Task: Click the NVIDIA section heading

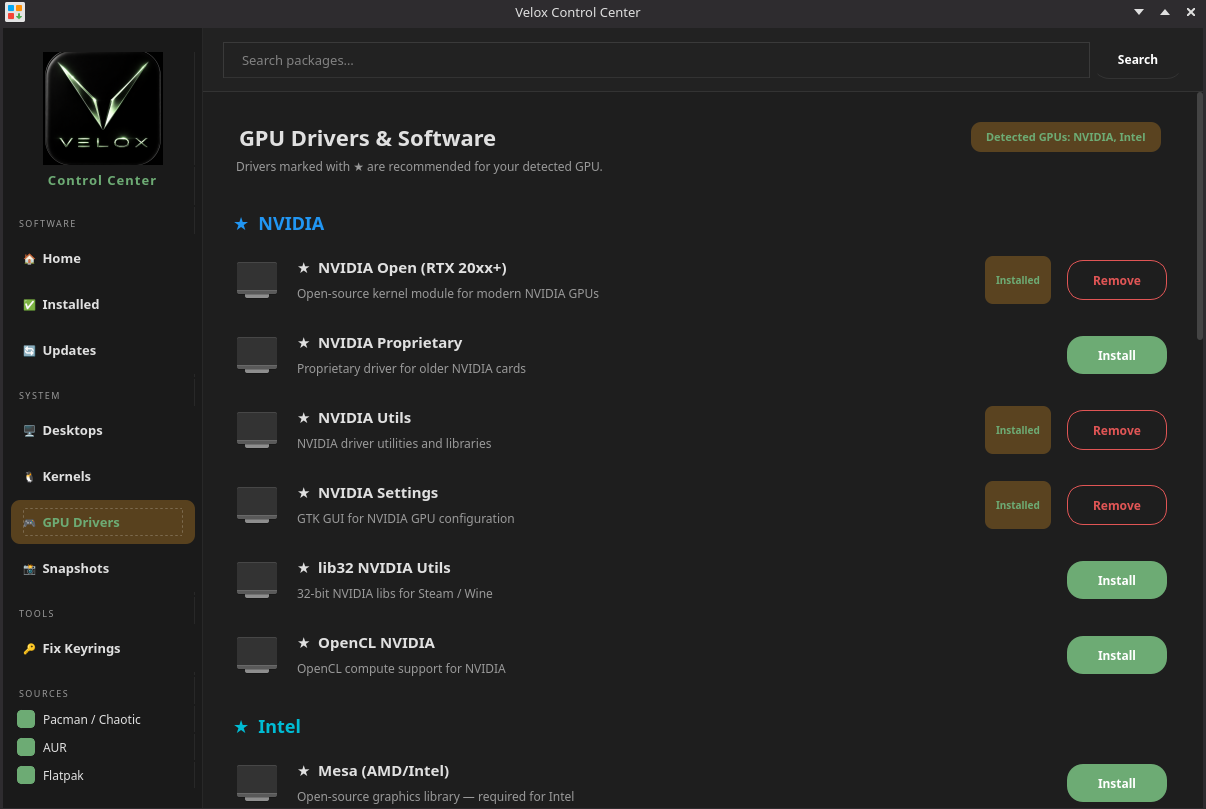Action: (291, 224)
